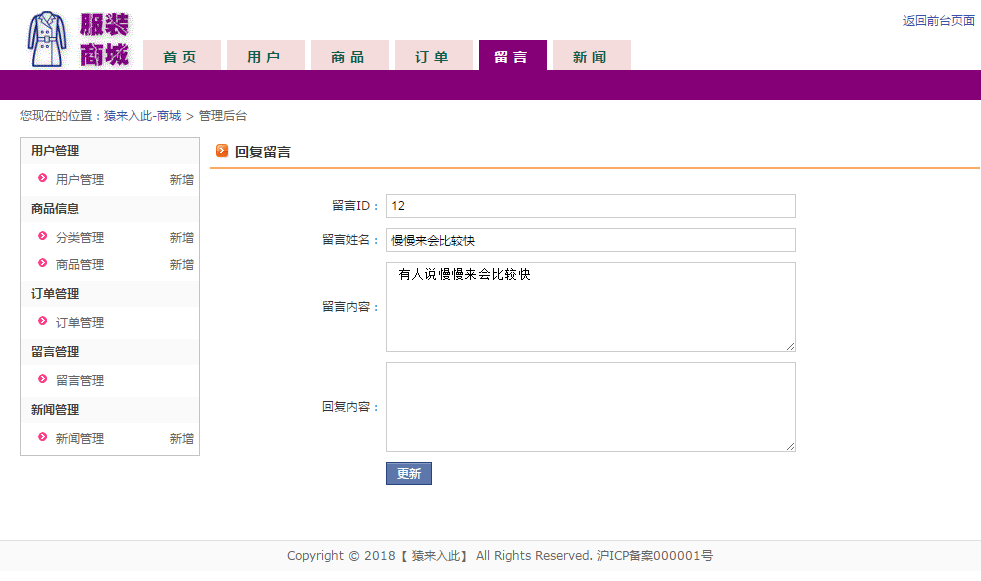Focus the 回复内容 text area

[x=591, y=407]
